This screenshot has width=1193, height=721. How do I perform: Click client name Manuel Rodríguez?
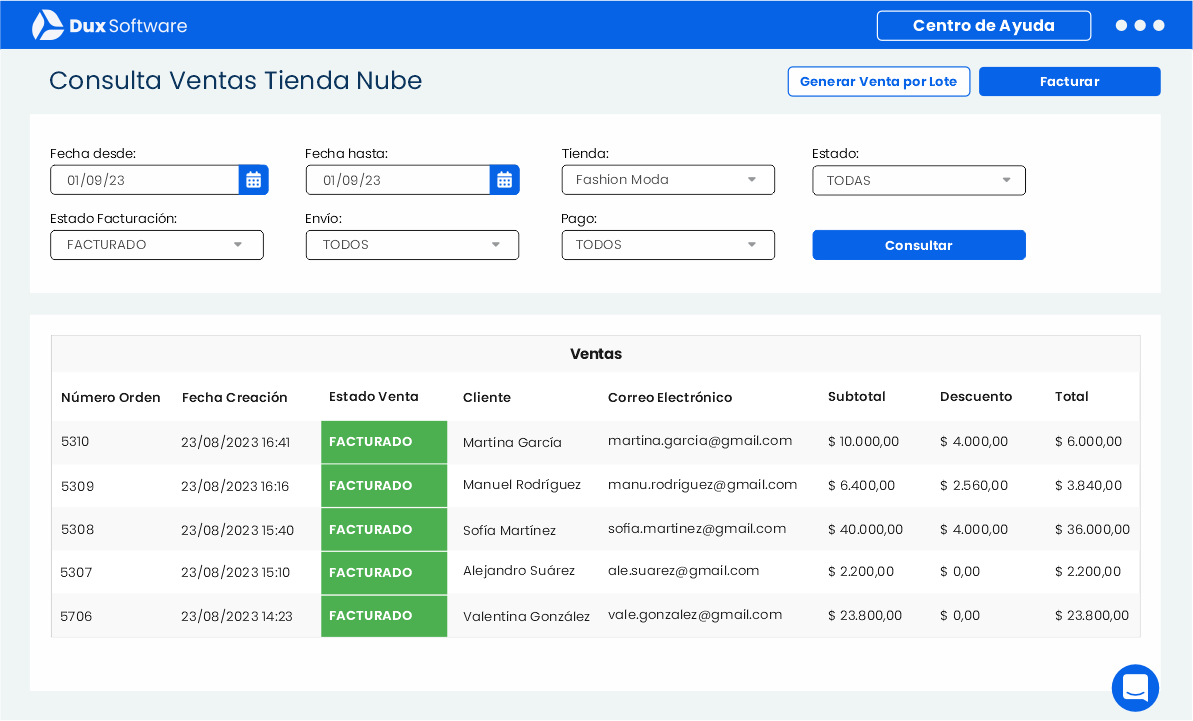[522, 484]
